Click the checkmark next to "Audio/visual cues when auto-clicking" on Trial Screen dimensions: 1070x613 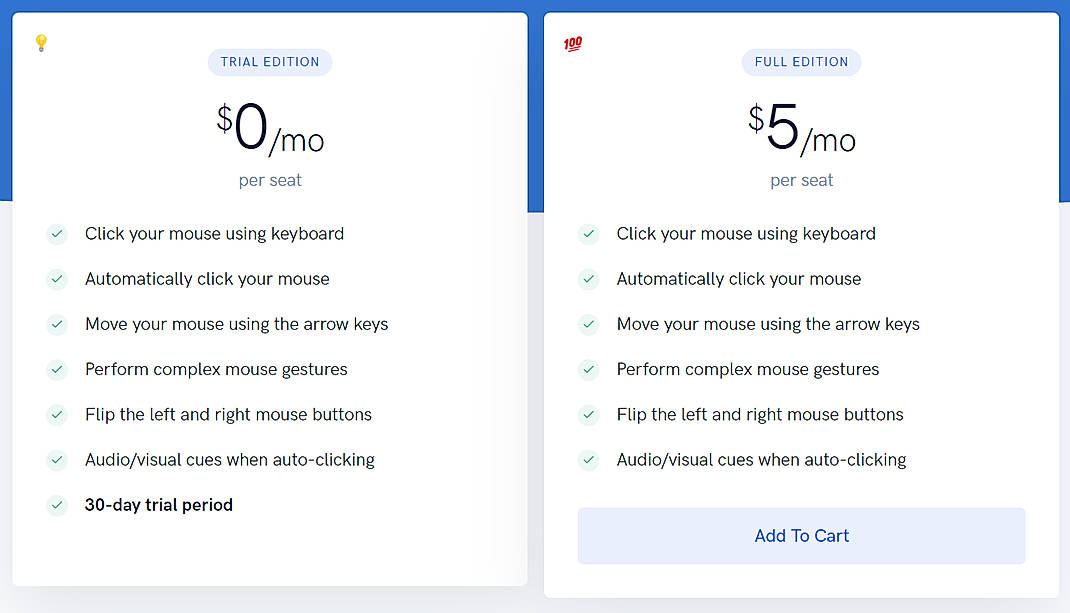click(57, 460)
